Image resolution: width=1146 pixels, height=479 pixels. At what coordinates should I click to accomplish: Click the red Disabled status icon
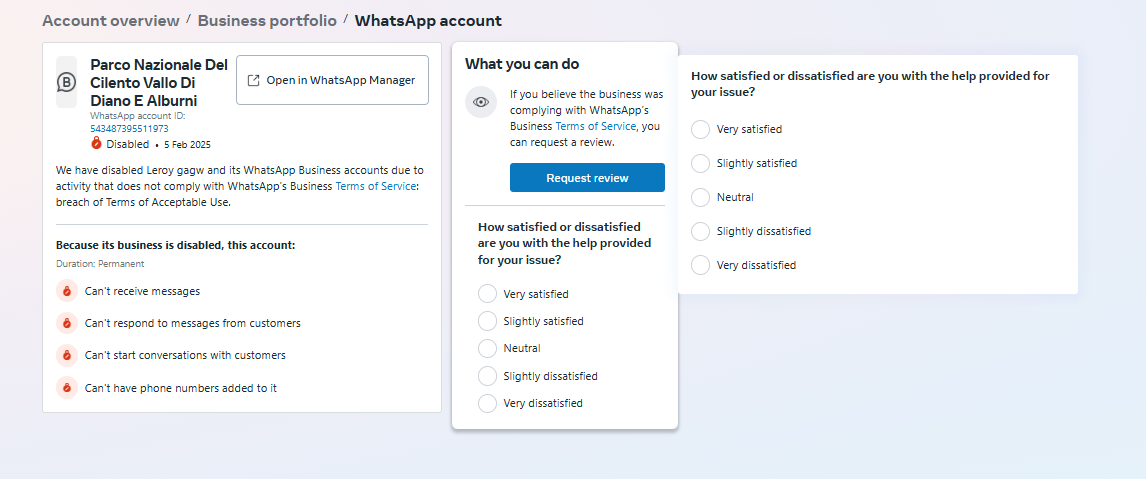(97, 144)
